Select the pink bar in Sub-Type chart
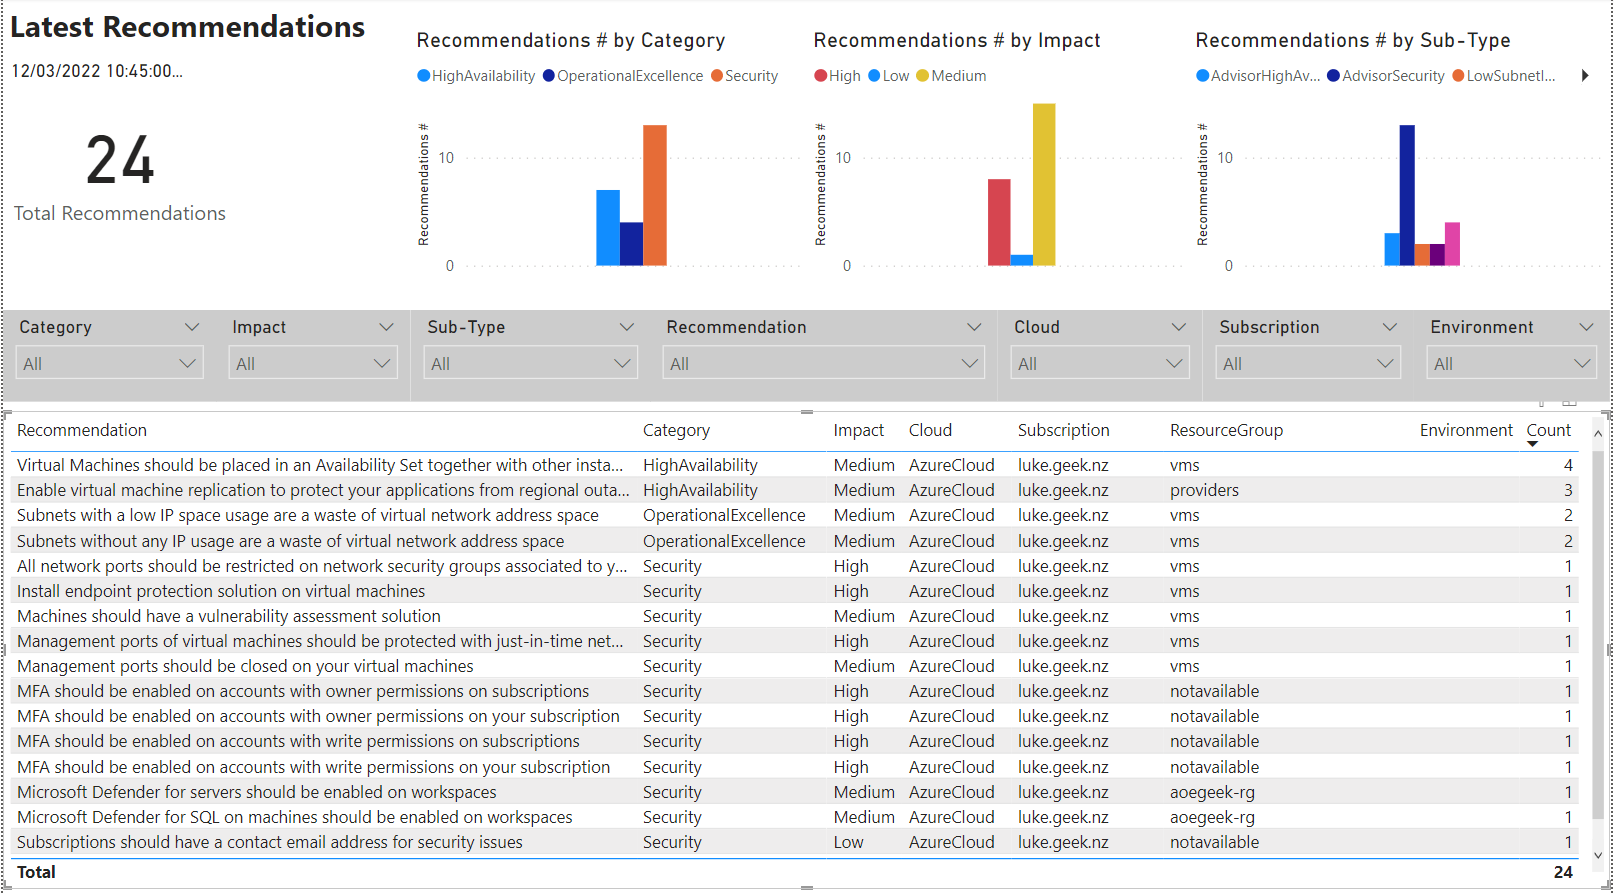 (x=1452, y=244)
